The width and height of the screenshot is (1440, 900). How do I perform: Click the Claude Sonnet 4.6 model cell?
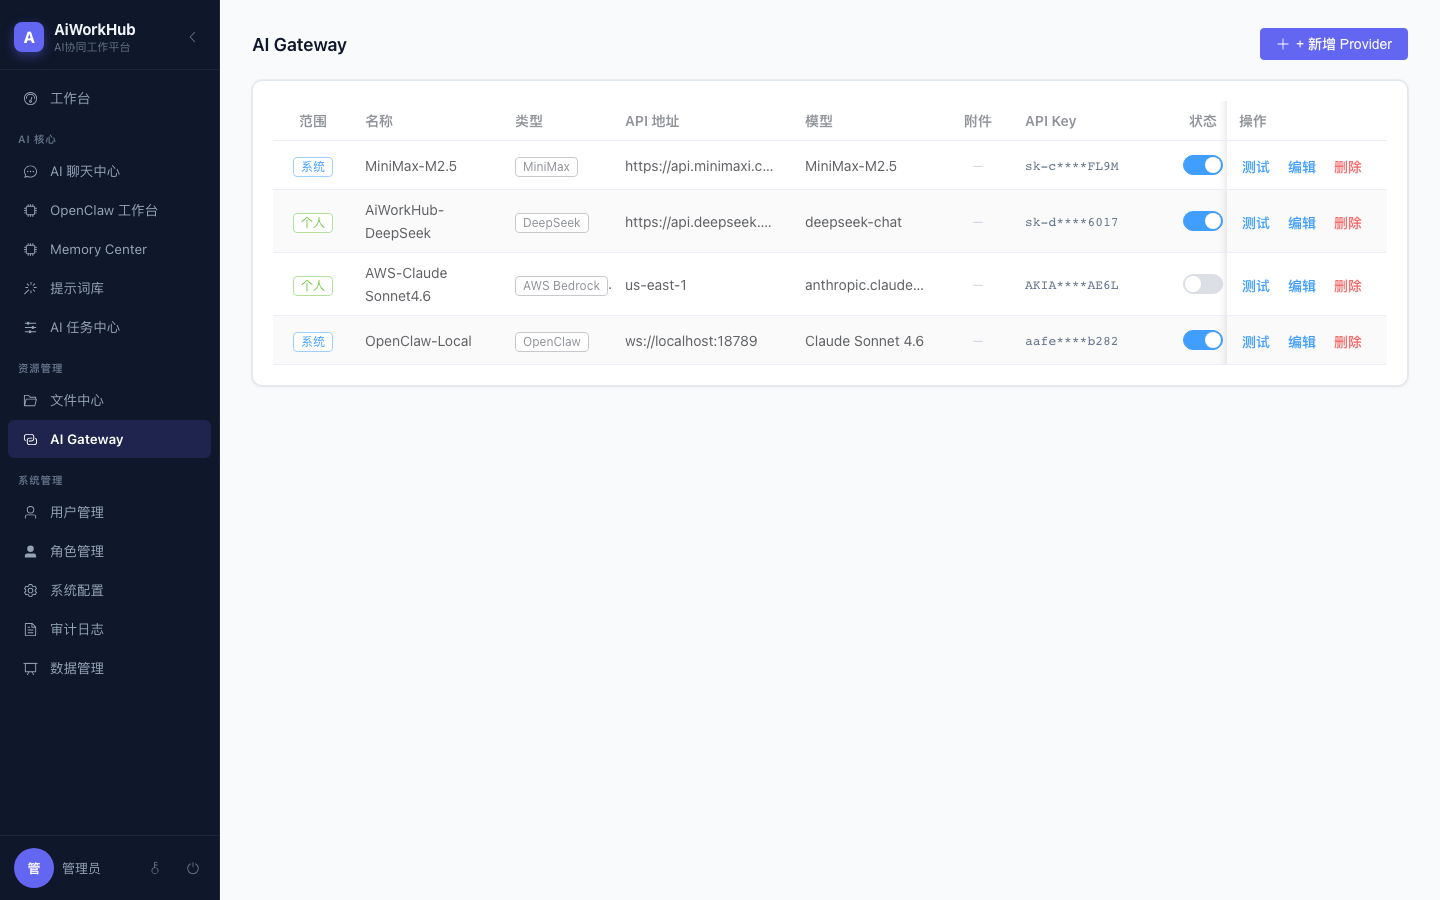pos(864,341)
